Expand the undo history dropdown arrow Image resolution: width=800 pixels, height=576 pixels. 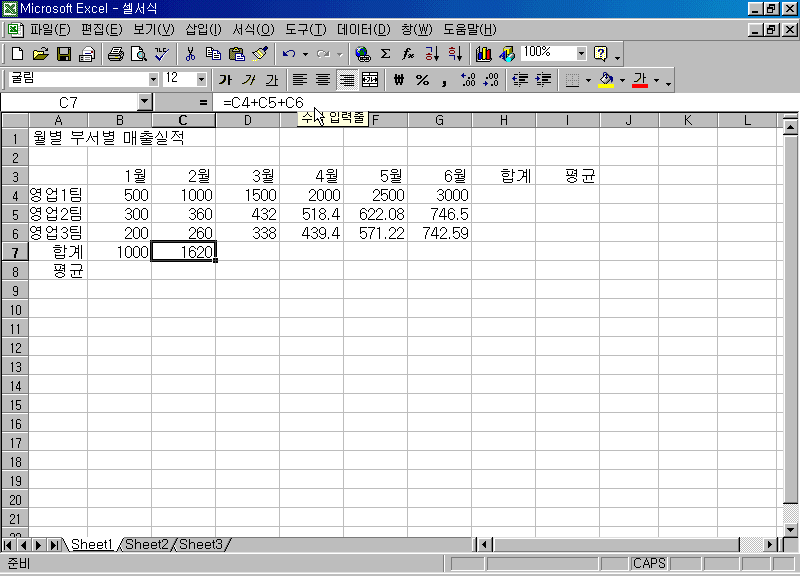[305, 54]
